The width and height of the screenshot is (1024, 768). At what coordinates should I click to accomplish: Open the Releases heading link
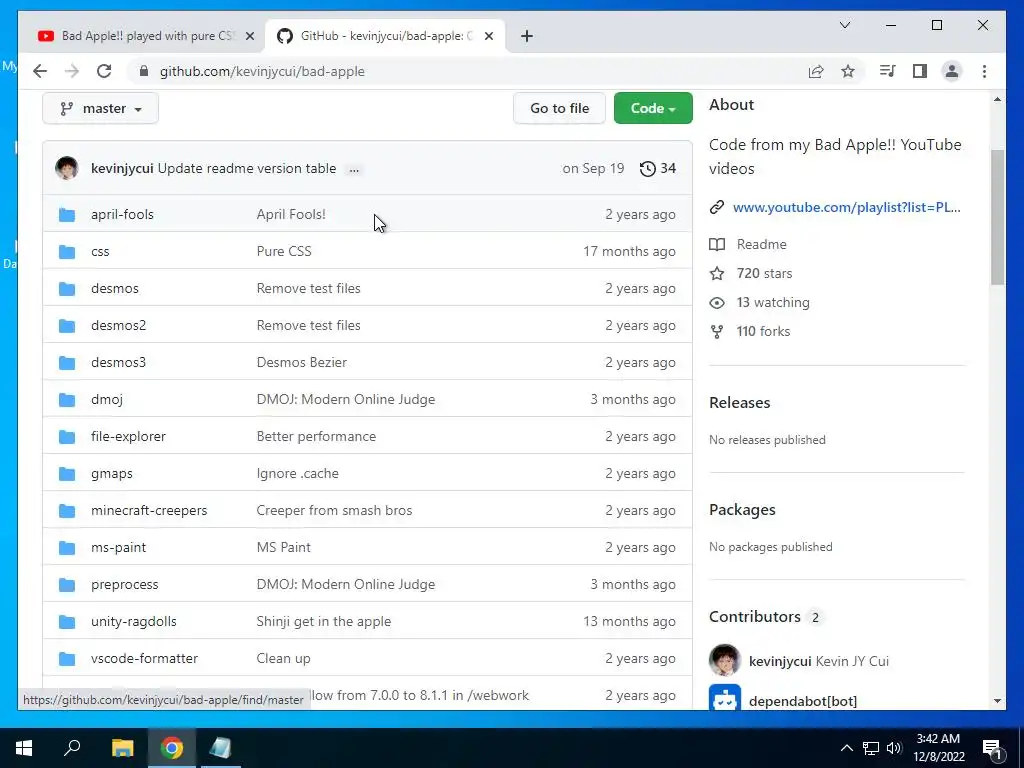(x=739, y=402)
